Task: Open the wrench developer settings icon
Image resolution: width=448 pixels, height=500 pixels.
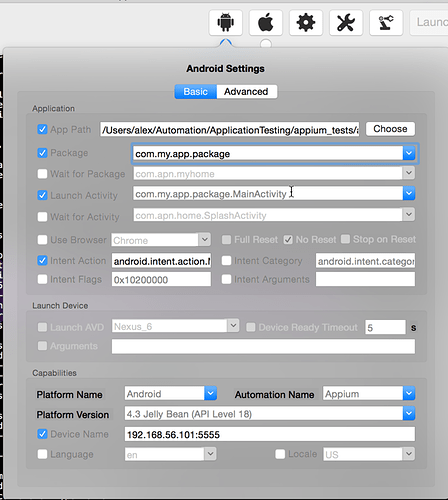Action: [x=346, y=23]
